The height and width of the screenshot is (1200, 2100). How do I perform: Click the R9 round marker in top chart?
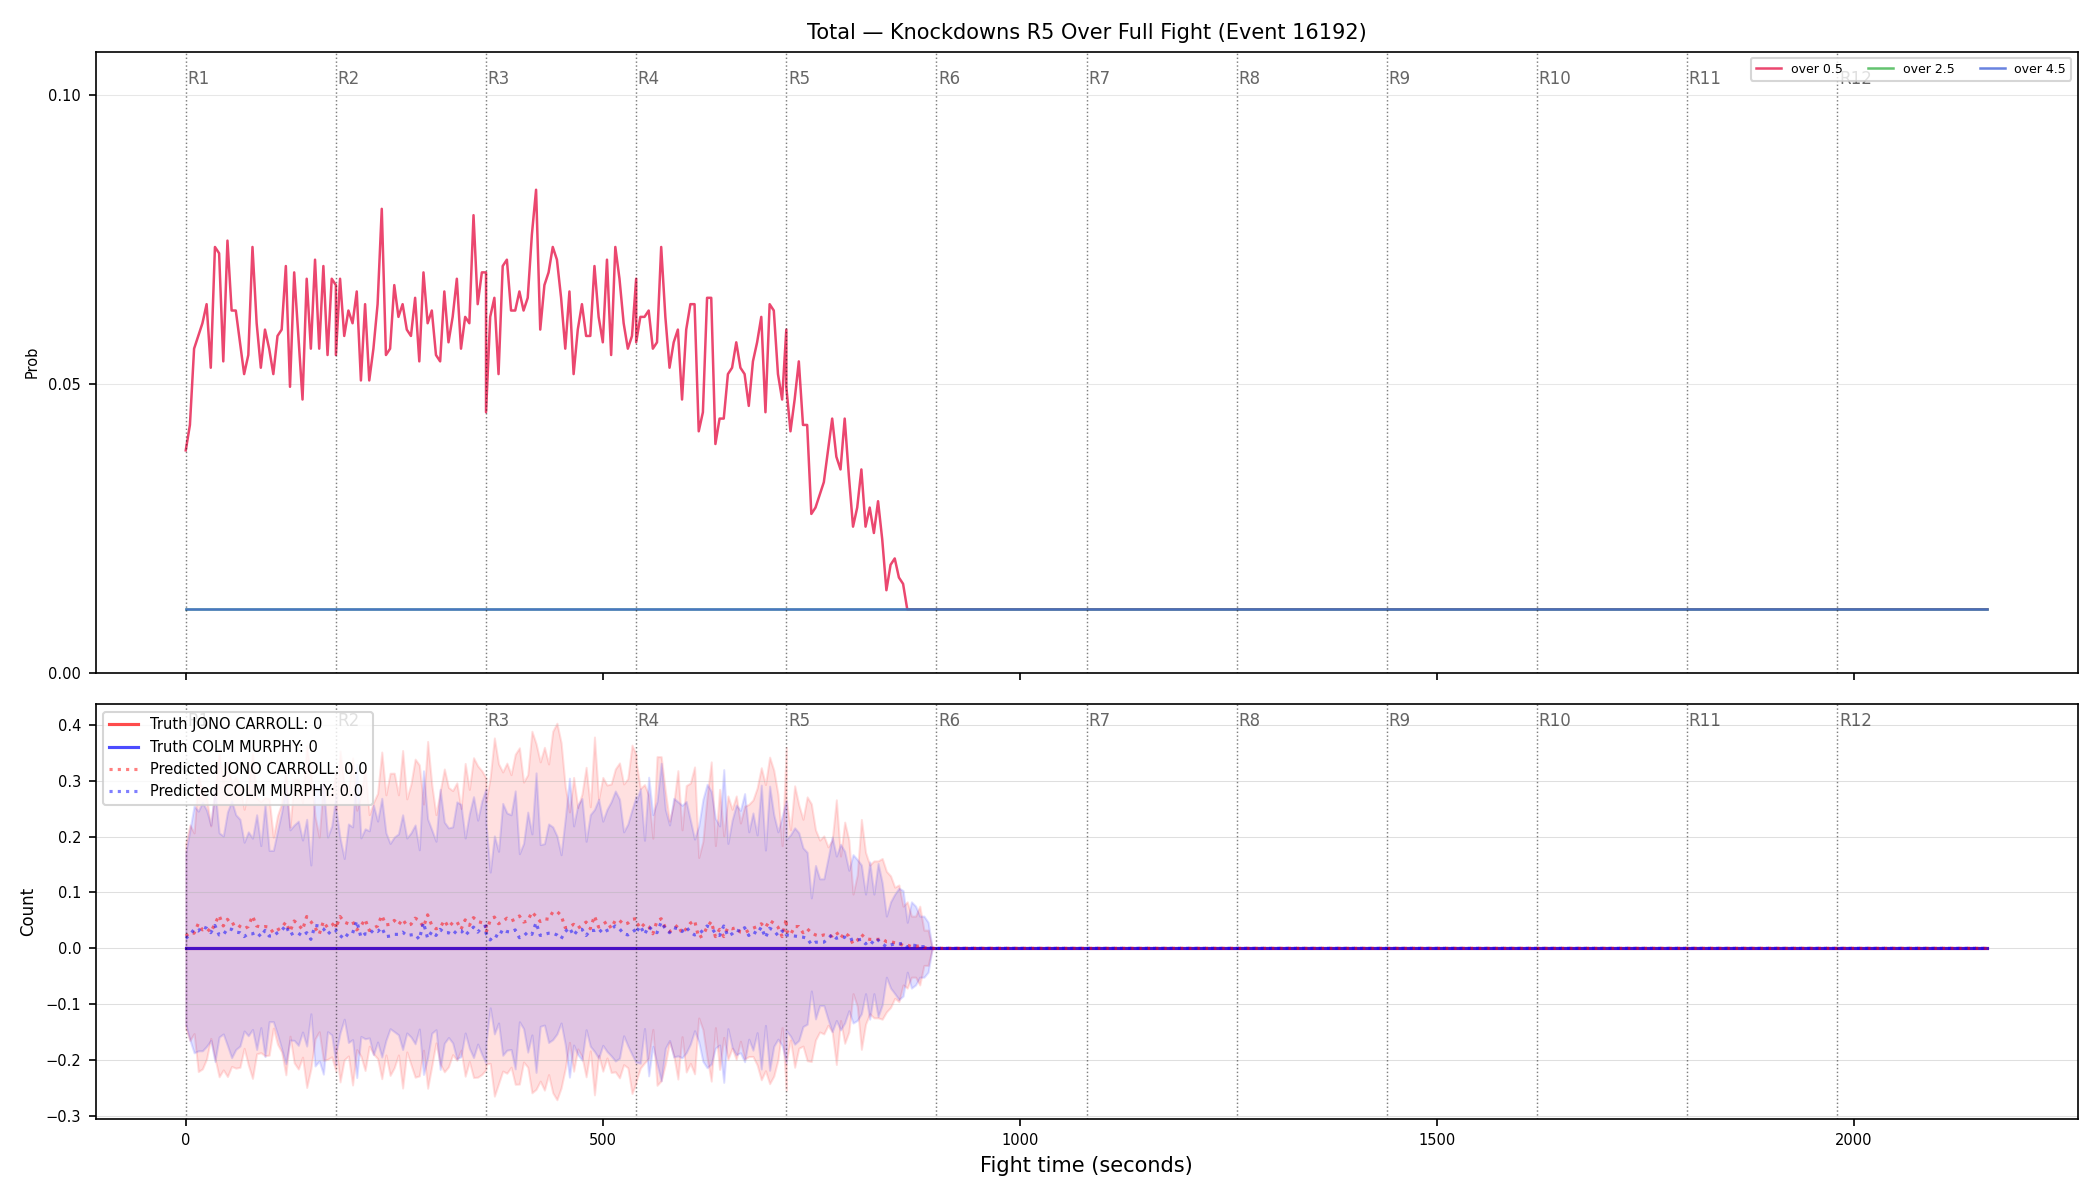(1399, 78)
